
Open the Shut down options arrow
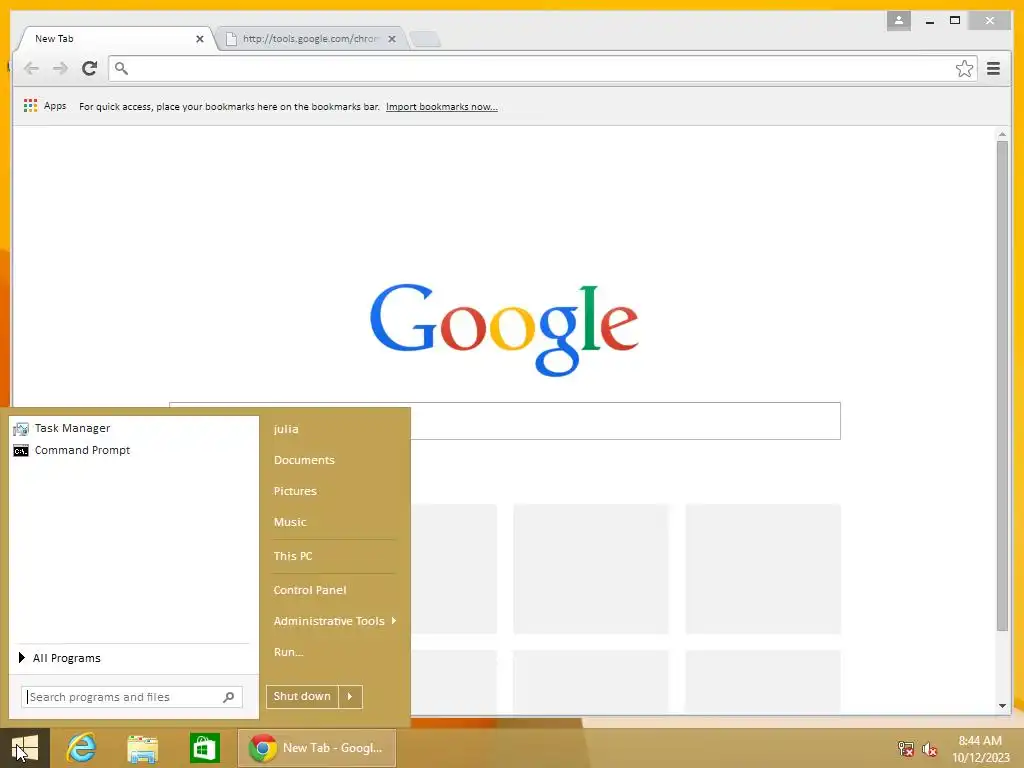pos(350,697)
